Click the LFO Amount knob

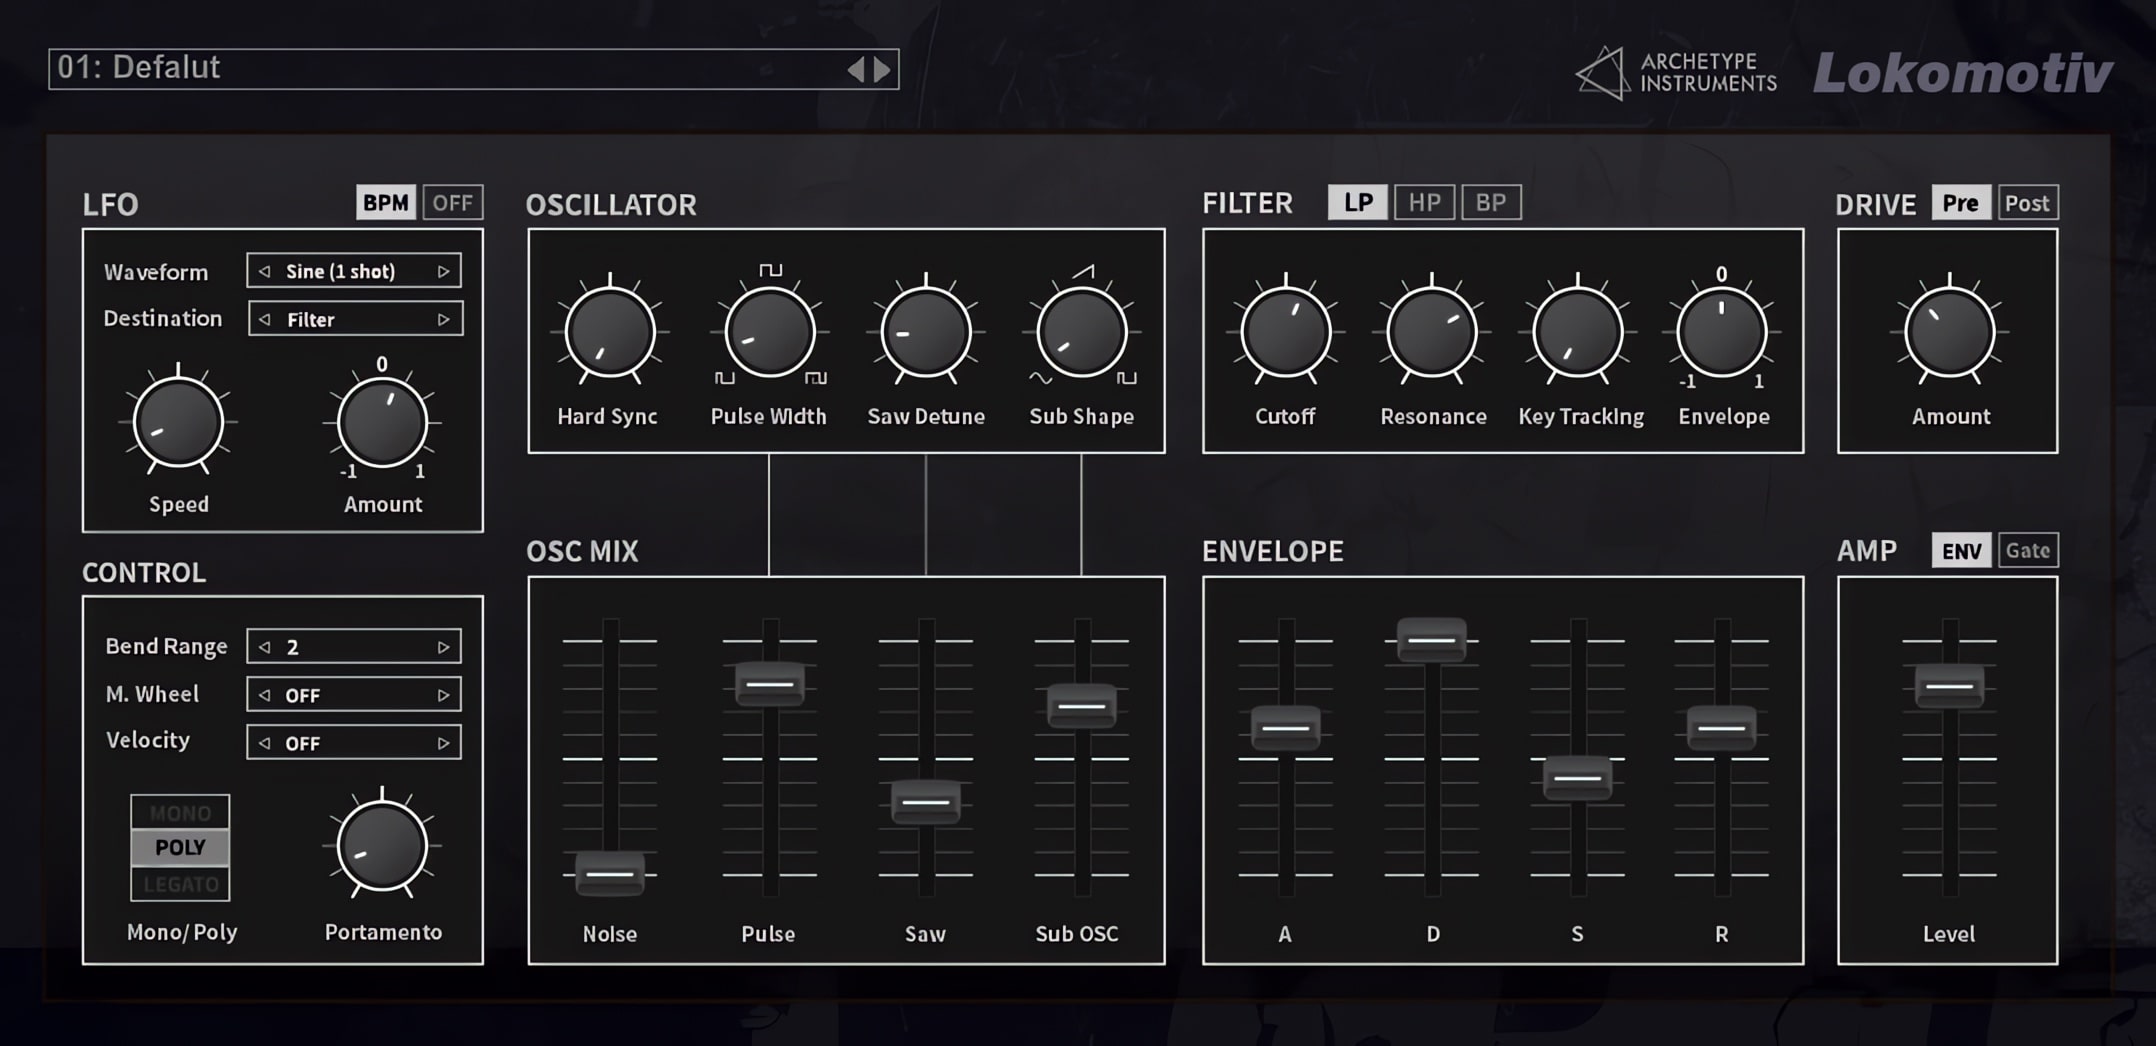click(x=382, y=423)
